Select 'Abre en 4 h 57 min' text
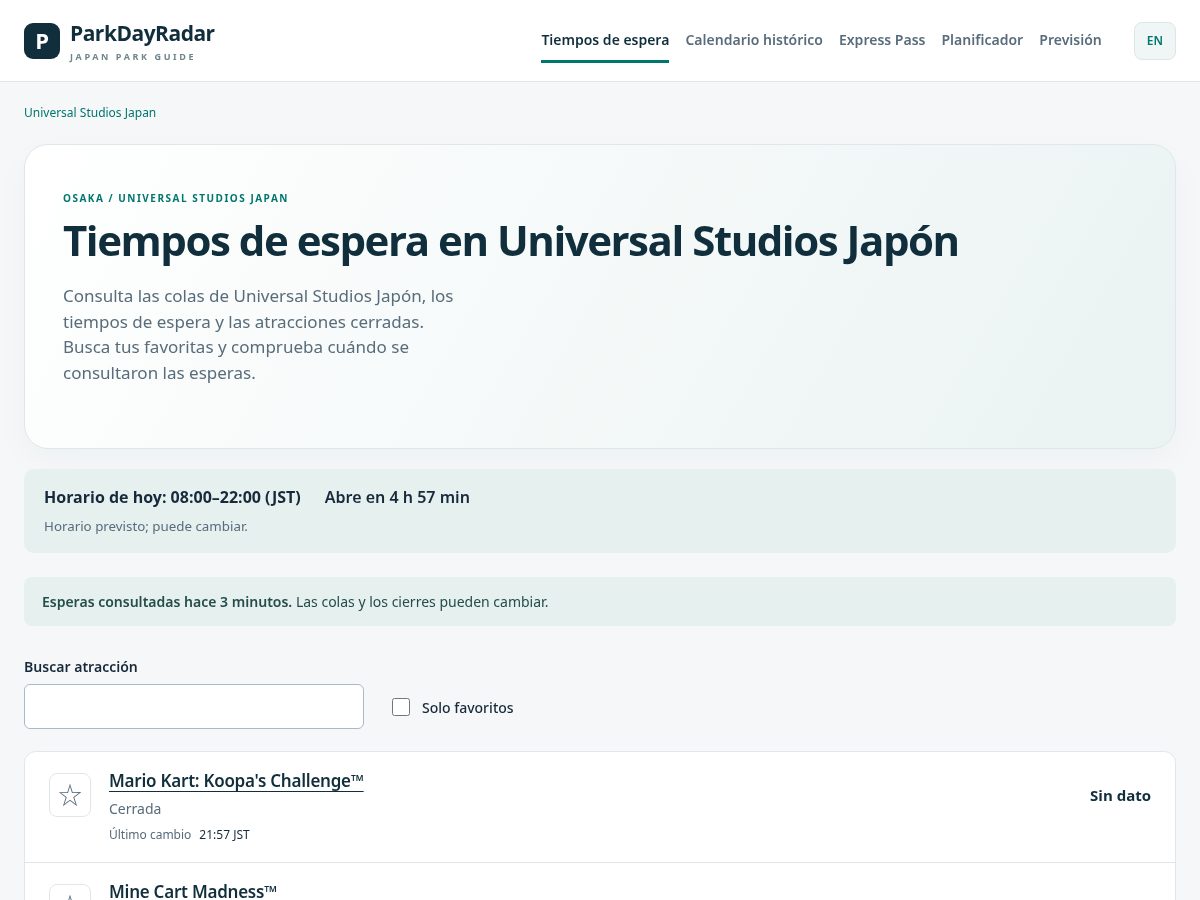This screenshot has height=900, width=1200. (x=397, y=497)
